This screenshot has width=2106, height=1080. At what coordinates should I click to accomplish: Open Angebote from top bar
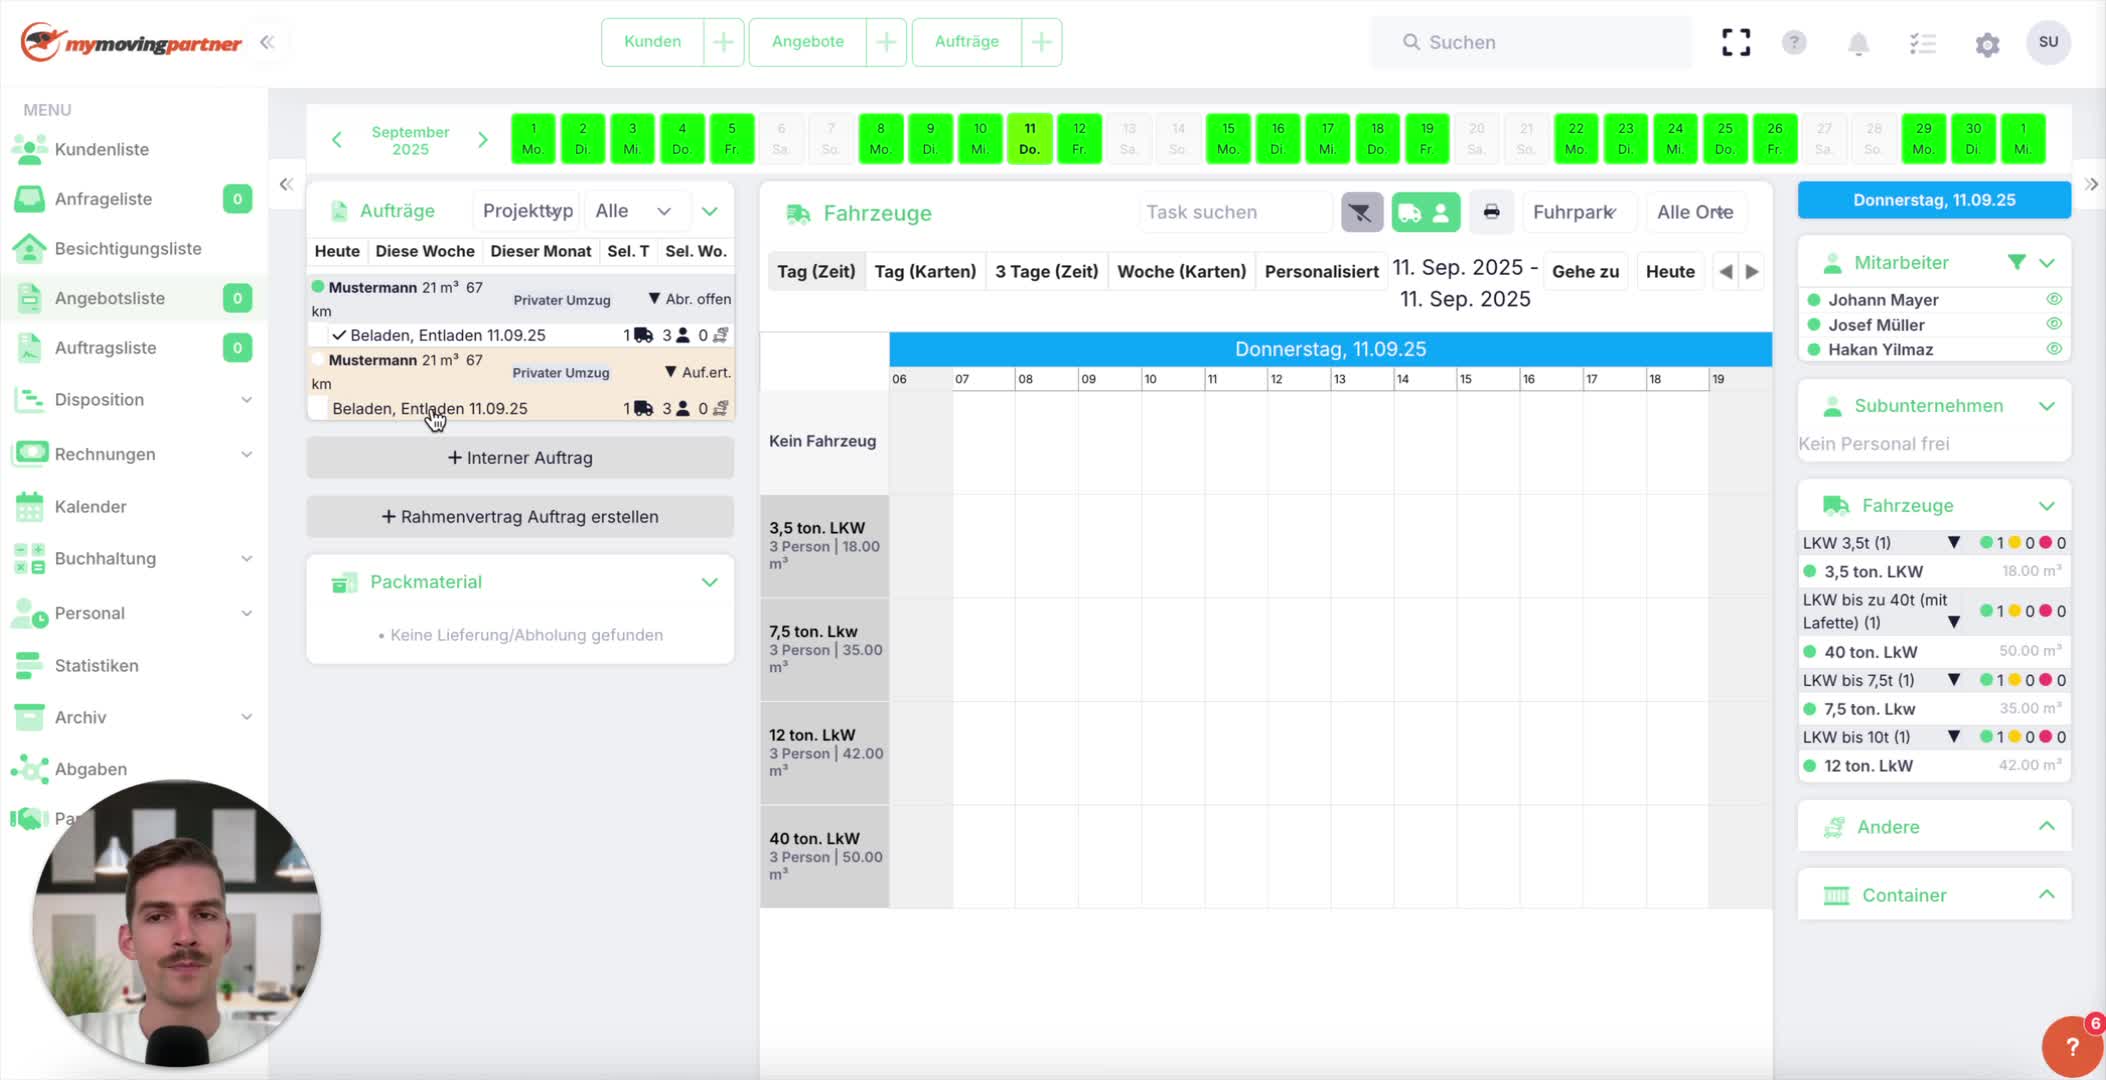[x=808, y=42]
